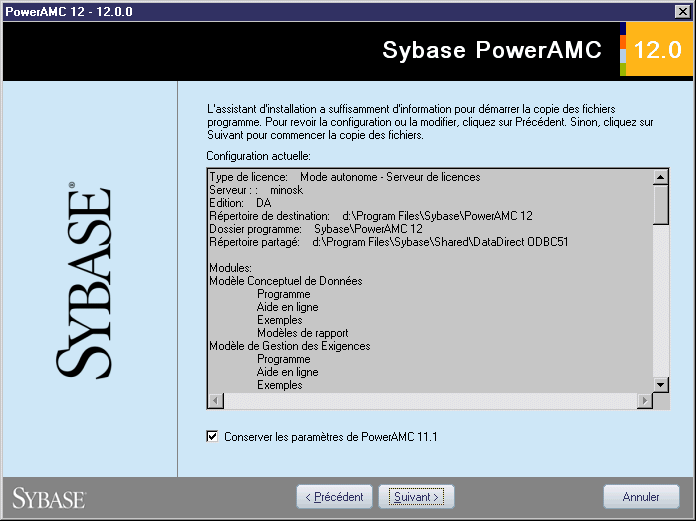The image size is (696, 521).
Task: Click the 'Répertoire de destination' line
Action: 371,216
